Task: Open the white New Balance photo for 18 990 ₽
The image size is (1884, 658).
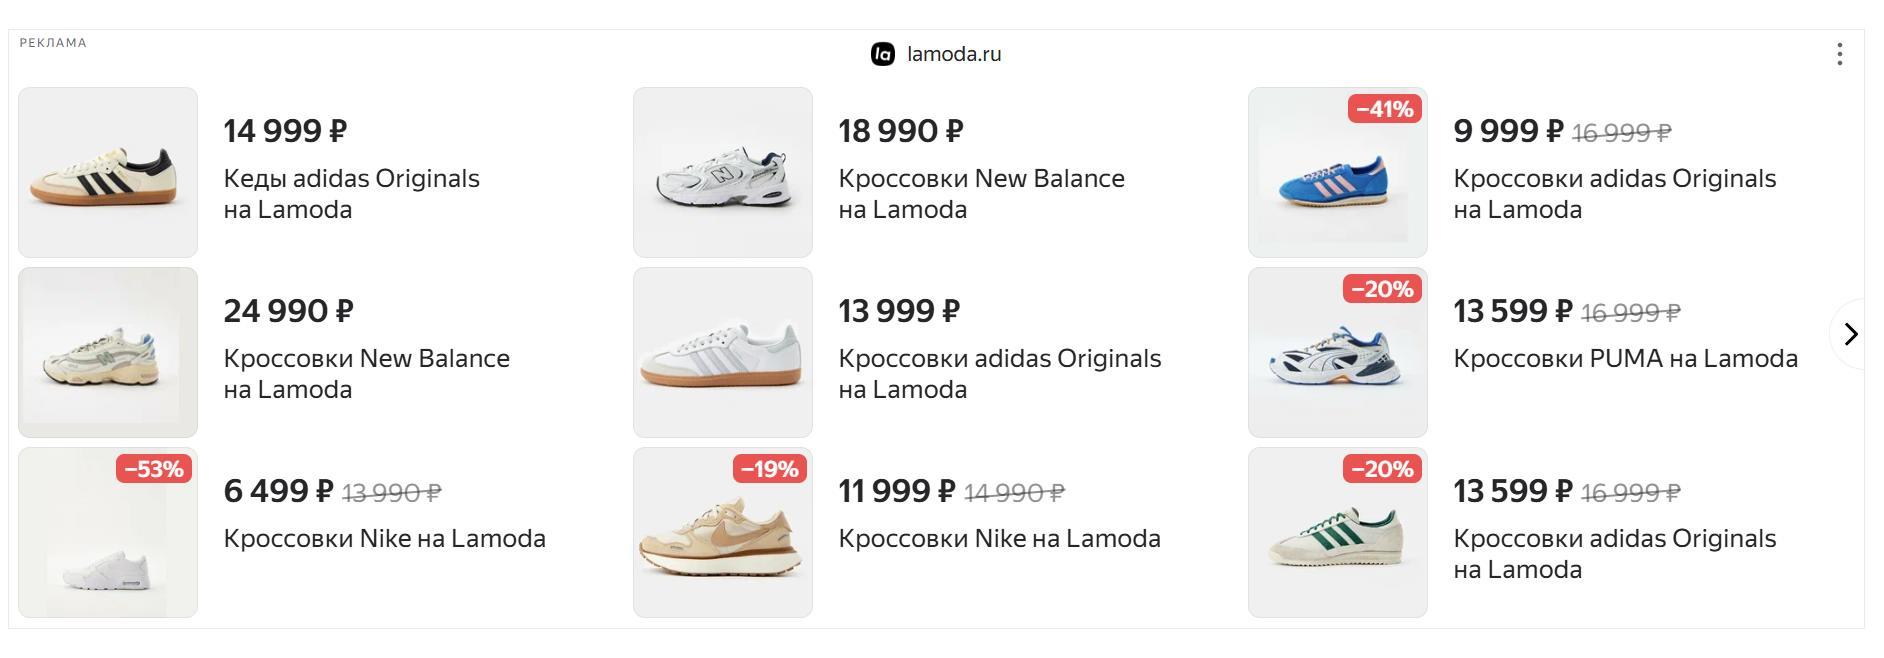Action: 723,172
